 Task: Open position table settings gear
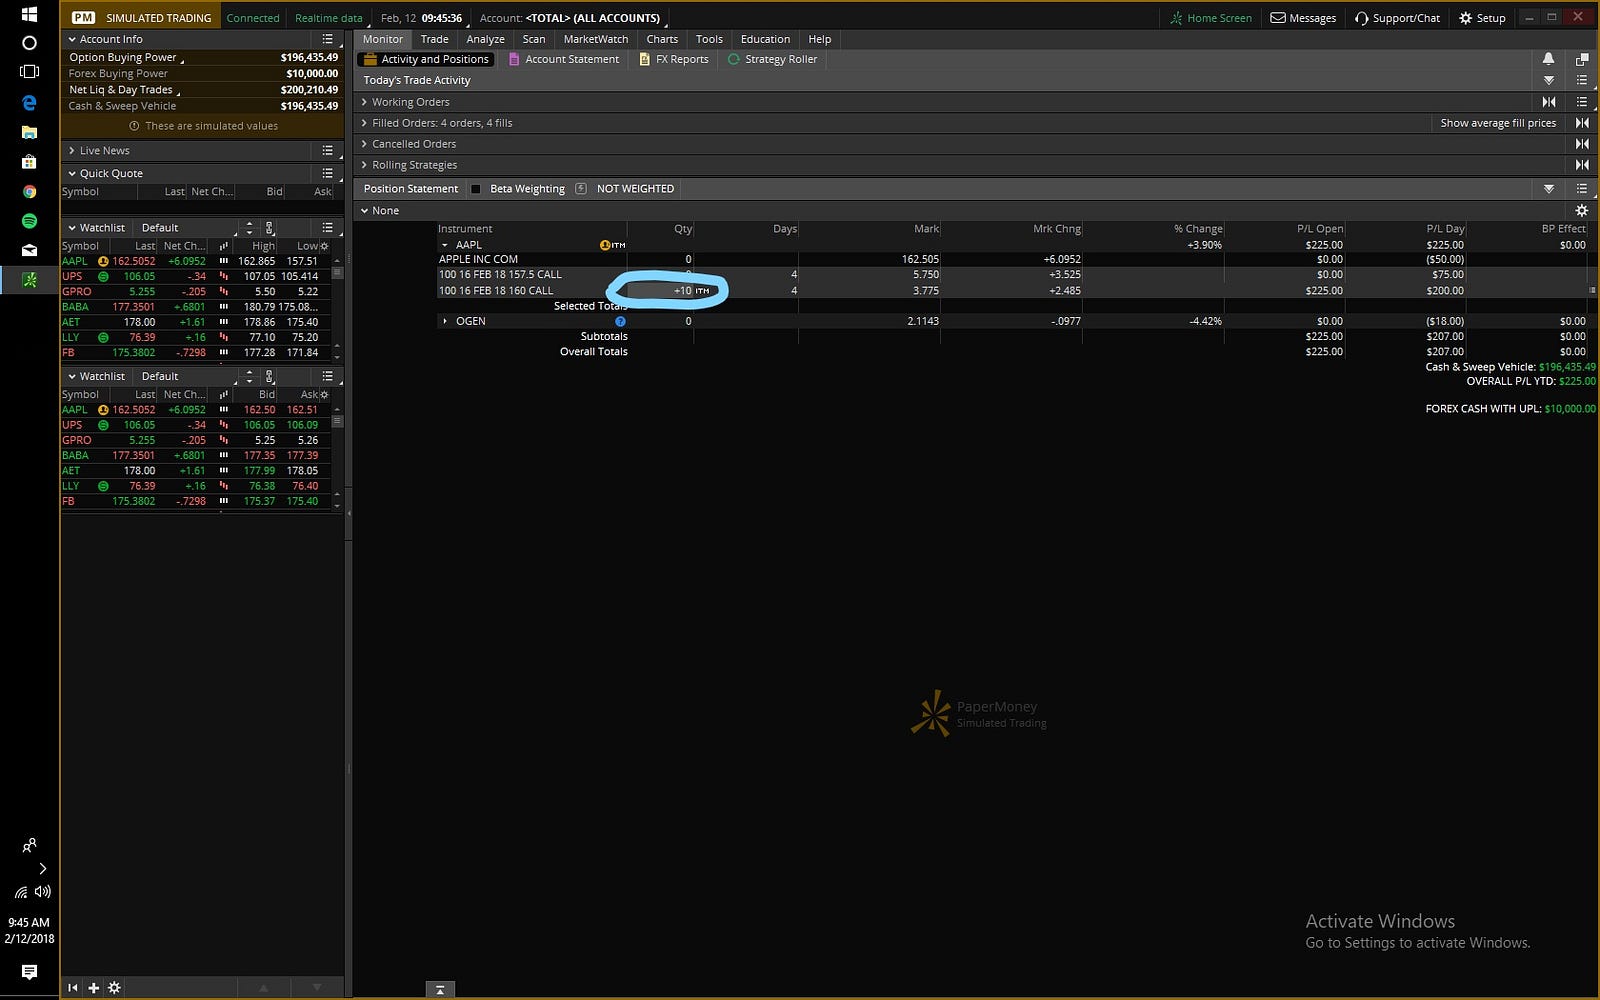[1581, 211]
